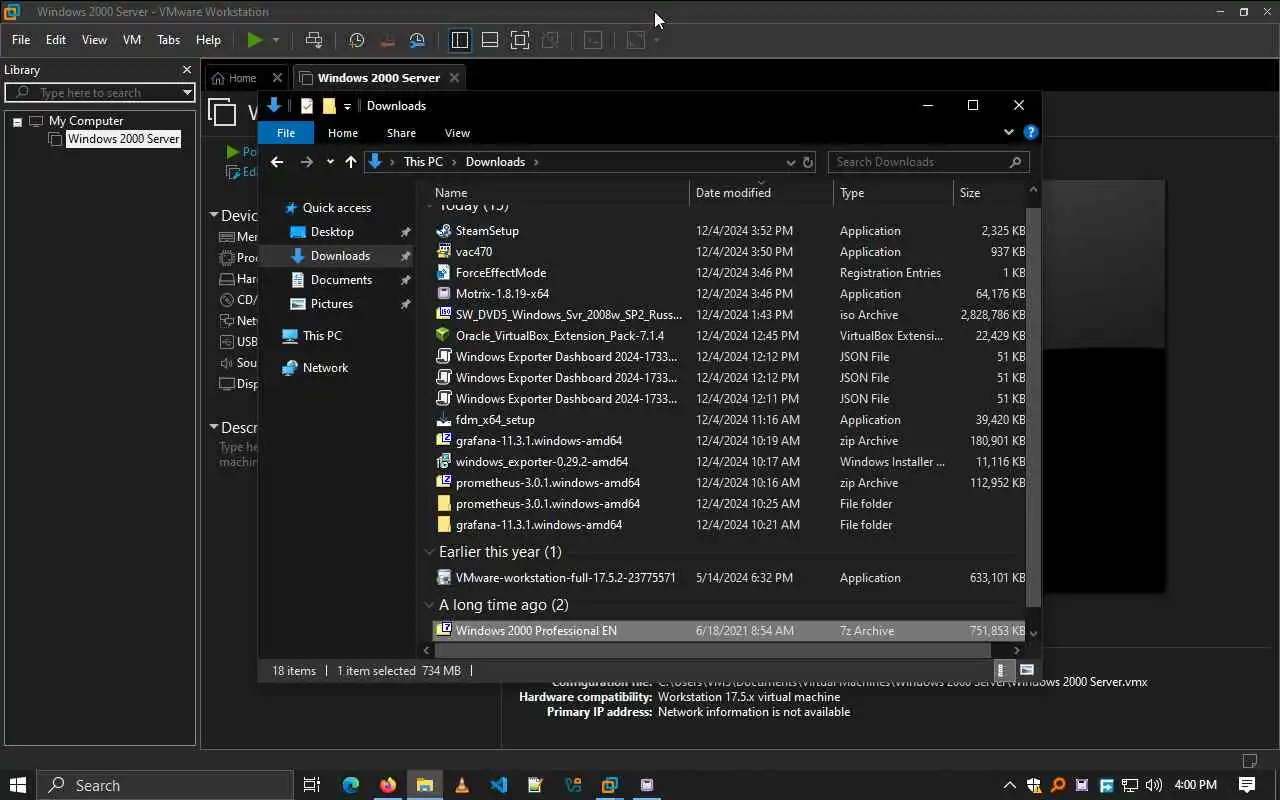Open the Explorer Home ribbon tab
The width and height of the screenshot is (1280, 800).
[343, 133]
